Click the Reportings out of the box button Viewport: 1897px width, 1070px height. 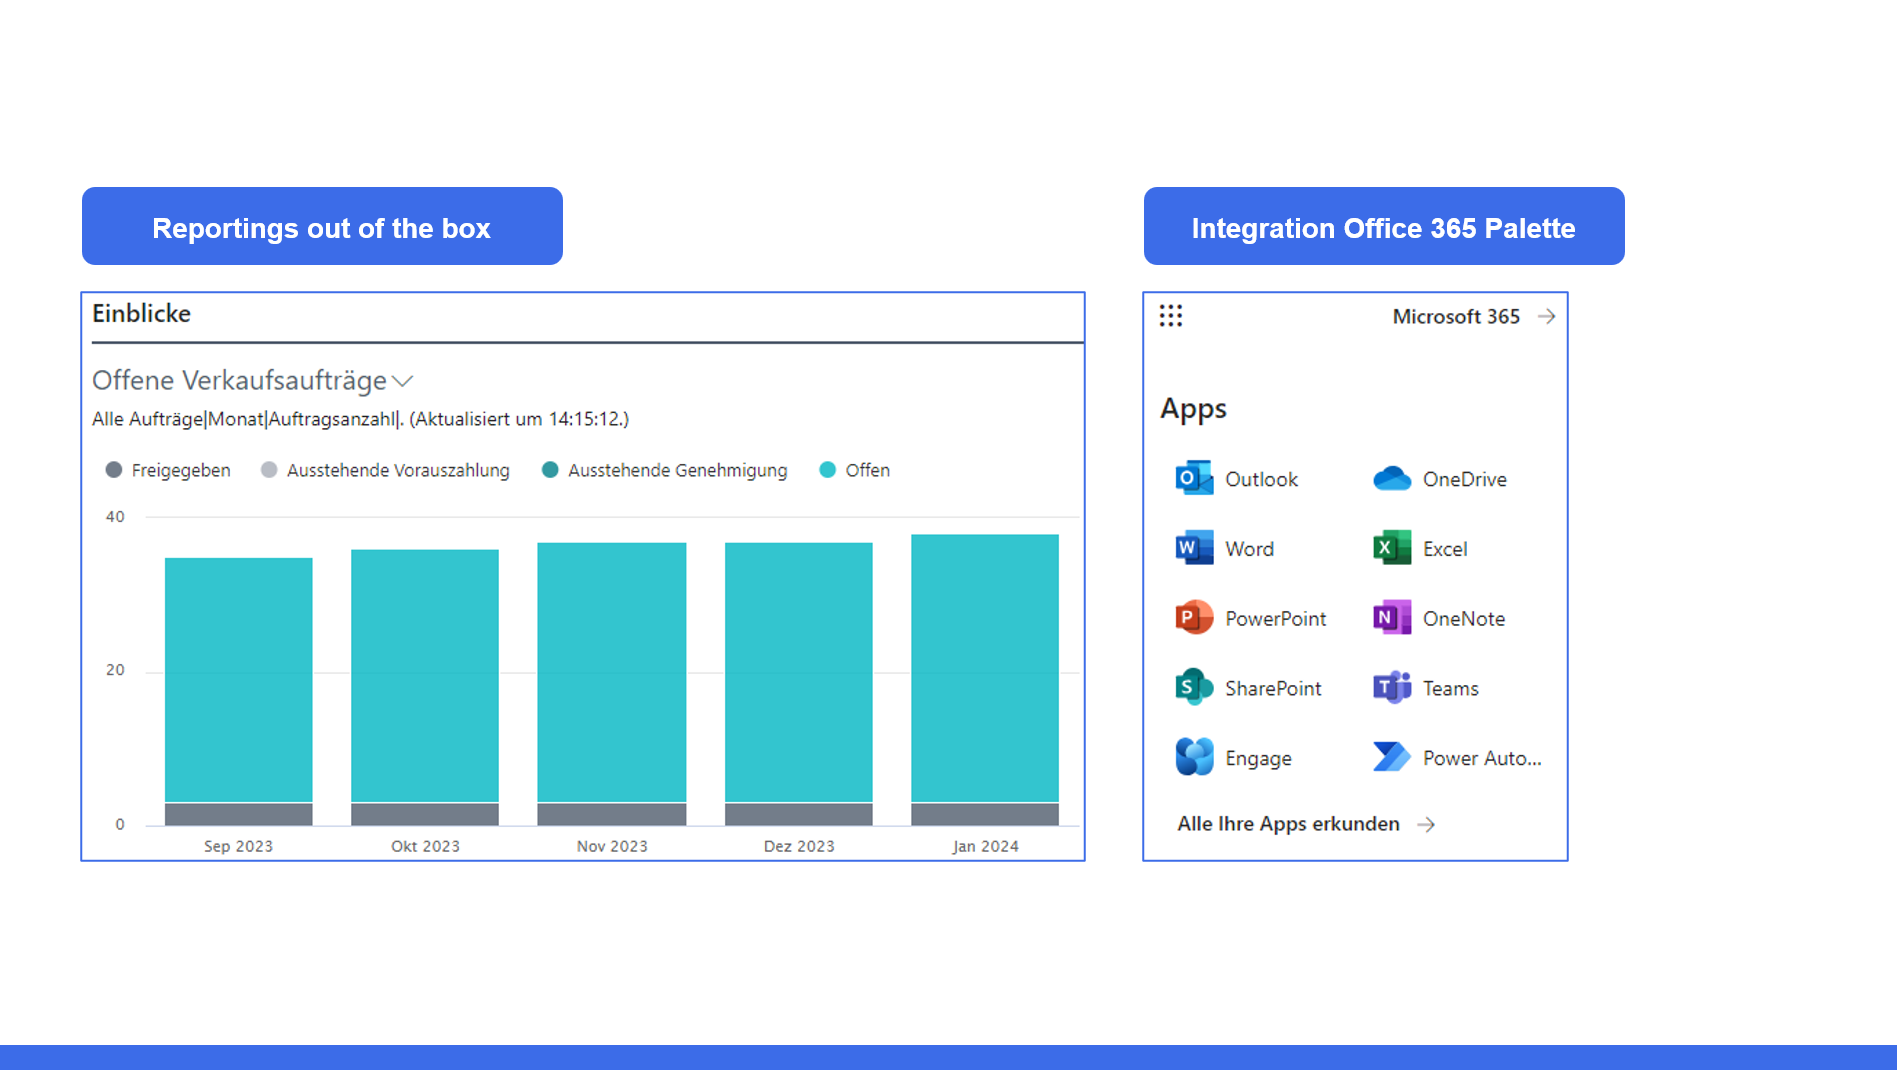tap(322, 226)
